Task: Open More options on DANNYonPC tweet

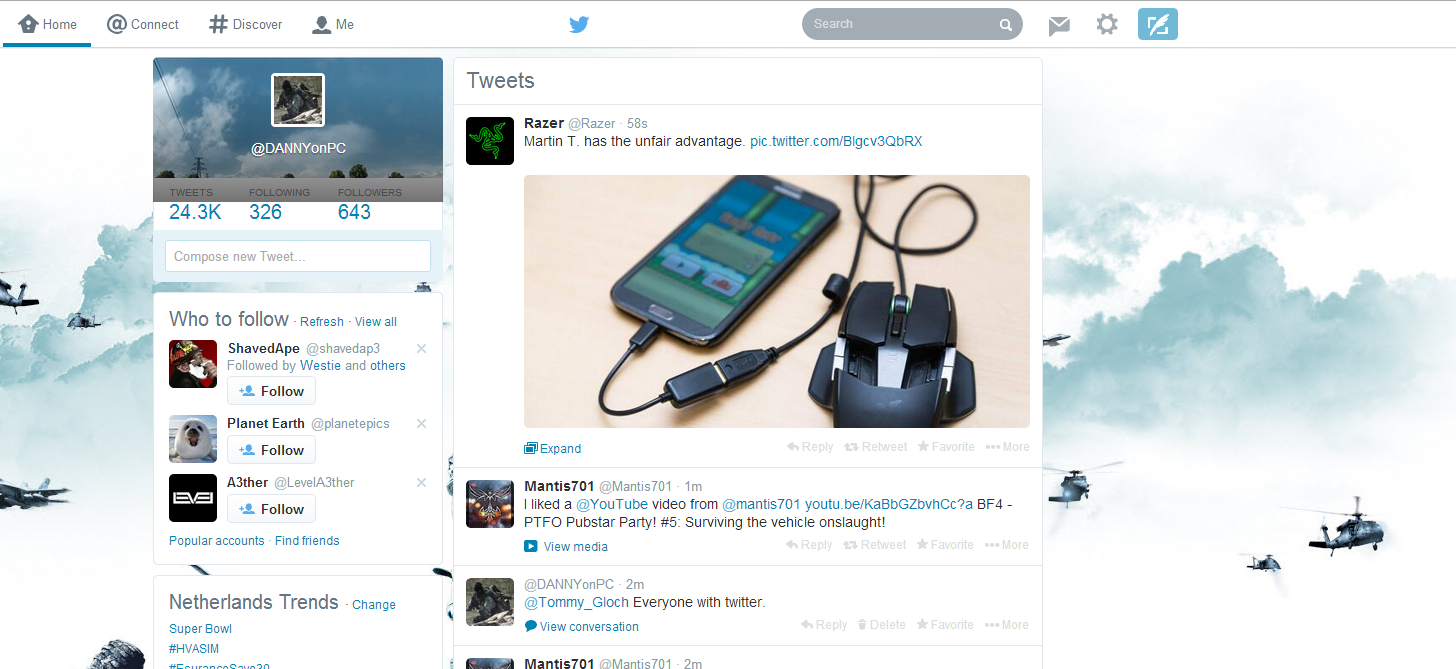Action: coord(1007,625)
